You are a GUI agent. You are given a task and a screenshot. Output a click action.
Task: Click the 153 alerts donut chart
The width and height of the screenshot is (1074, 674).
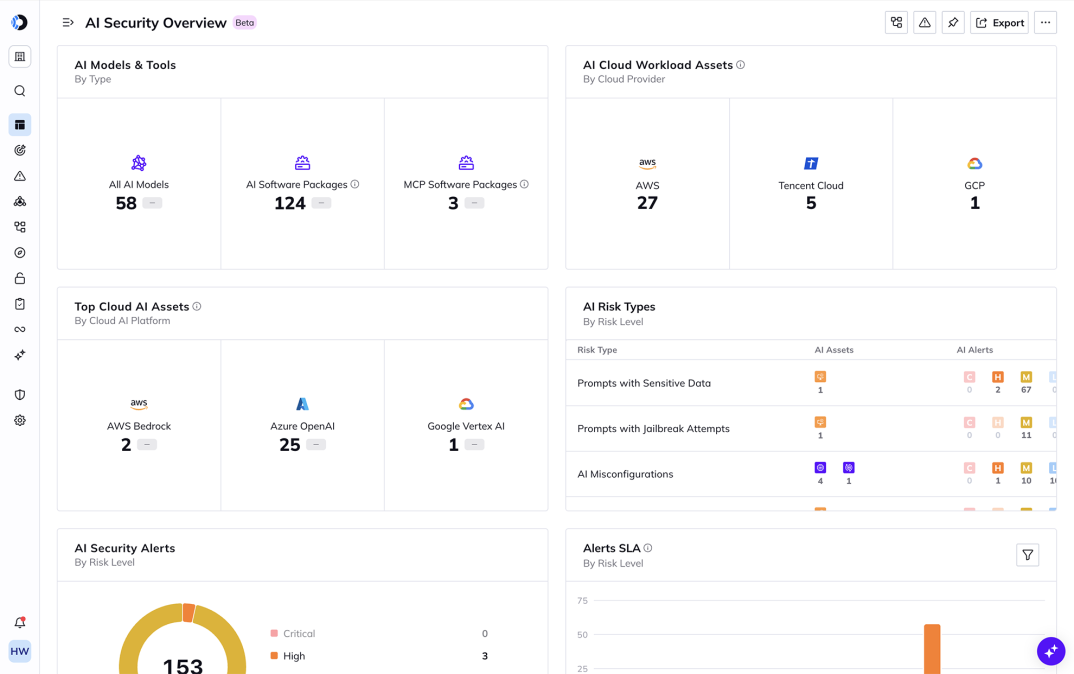(x=182, y=638)
